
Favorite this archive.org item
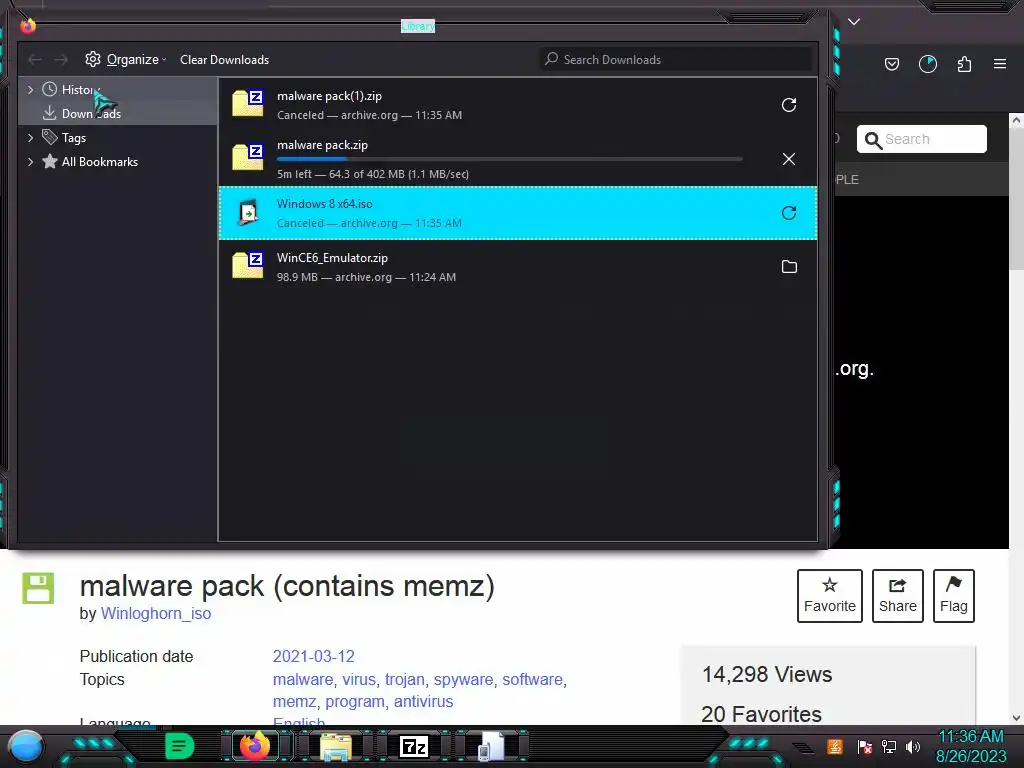pyautogui.click(x=829, y=596)
